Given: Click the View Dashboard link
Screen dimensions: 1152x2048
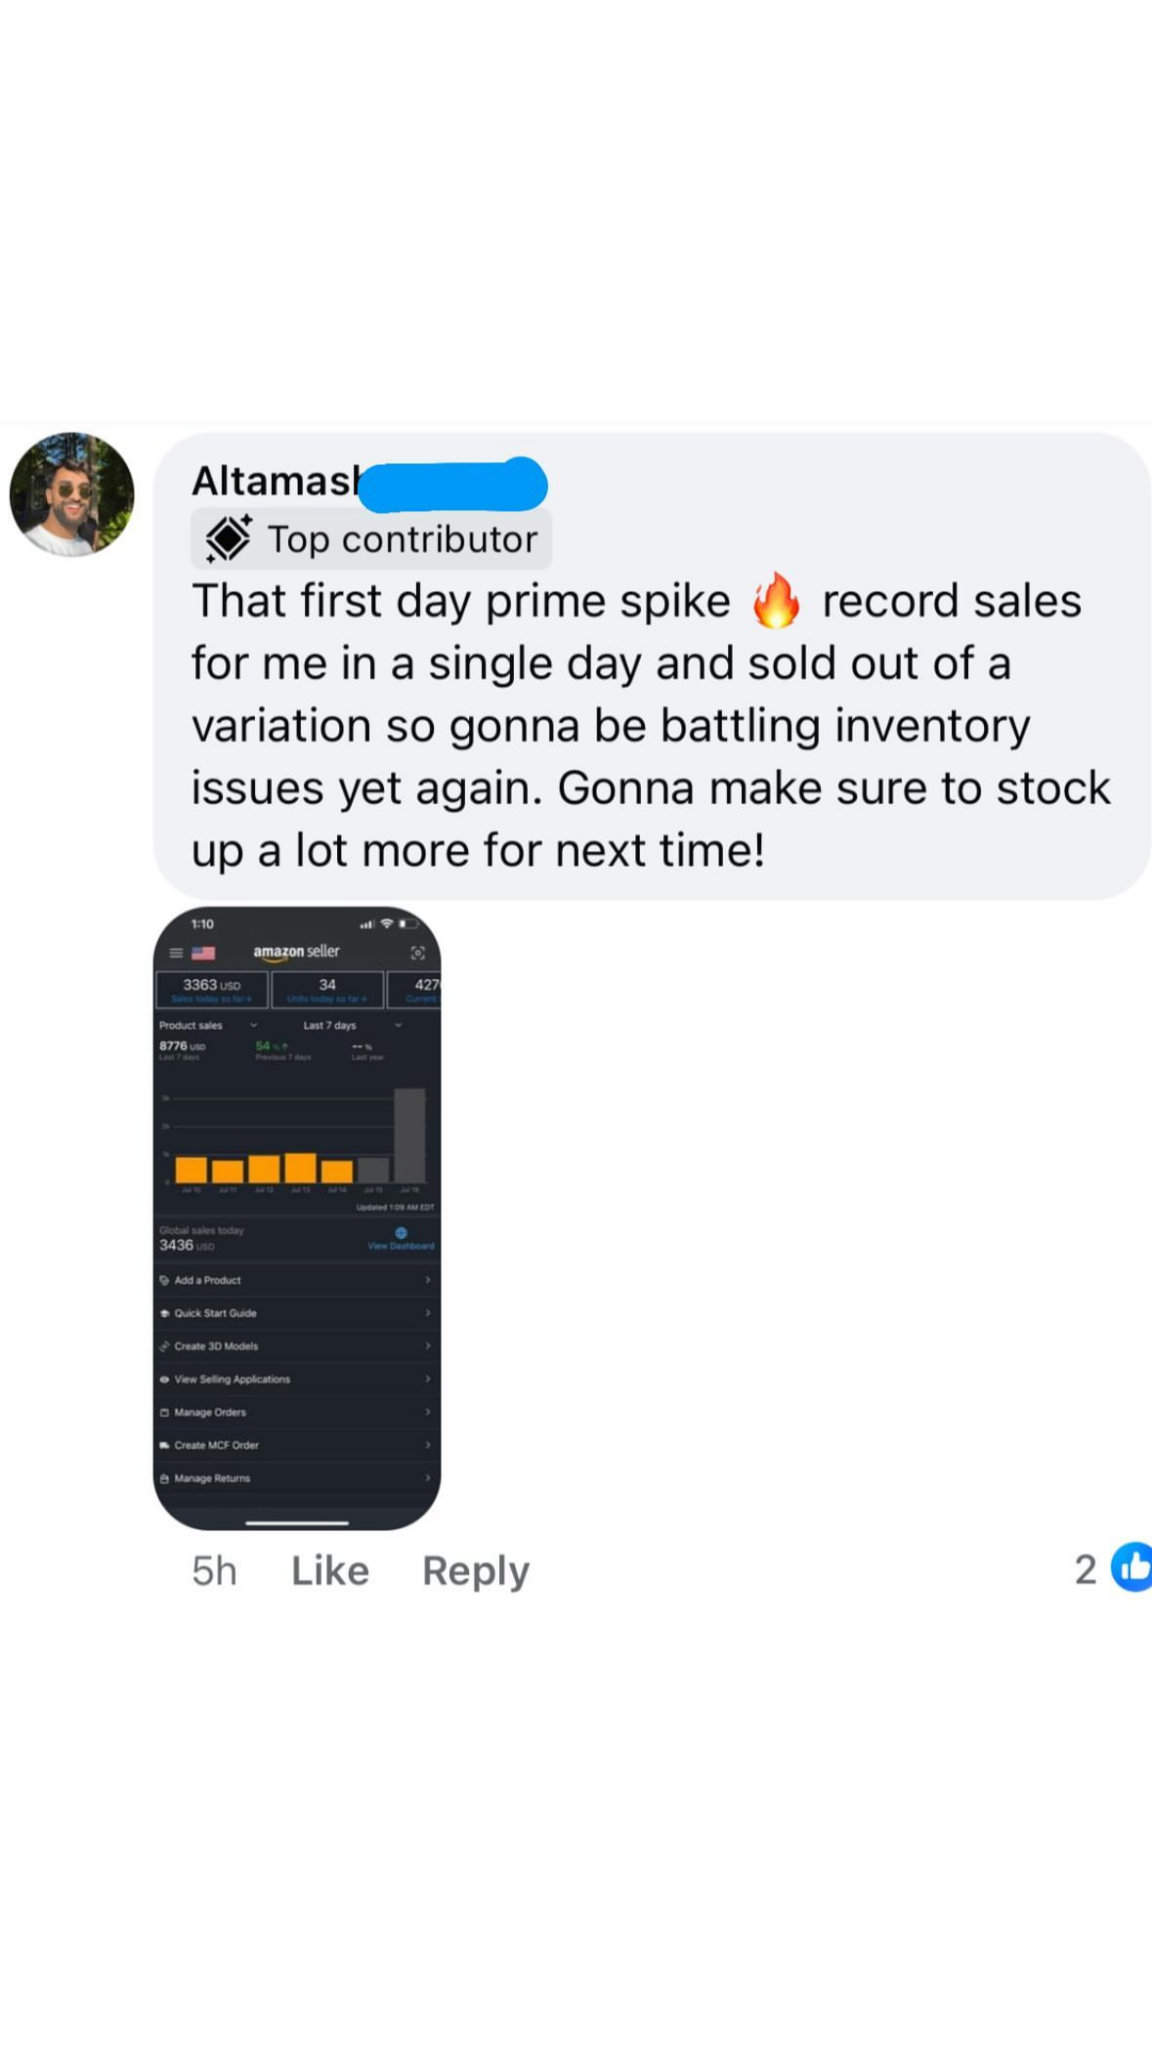Looking at the screenshot, I should (x=401, y=1246).
